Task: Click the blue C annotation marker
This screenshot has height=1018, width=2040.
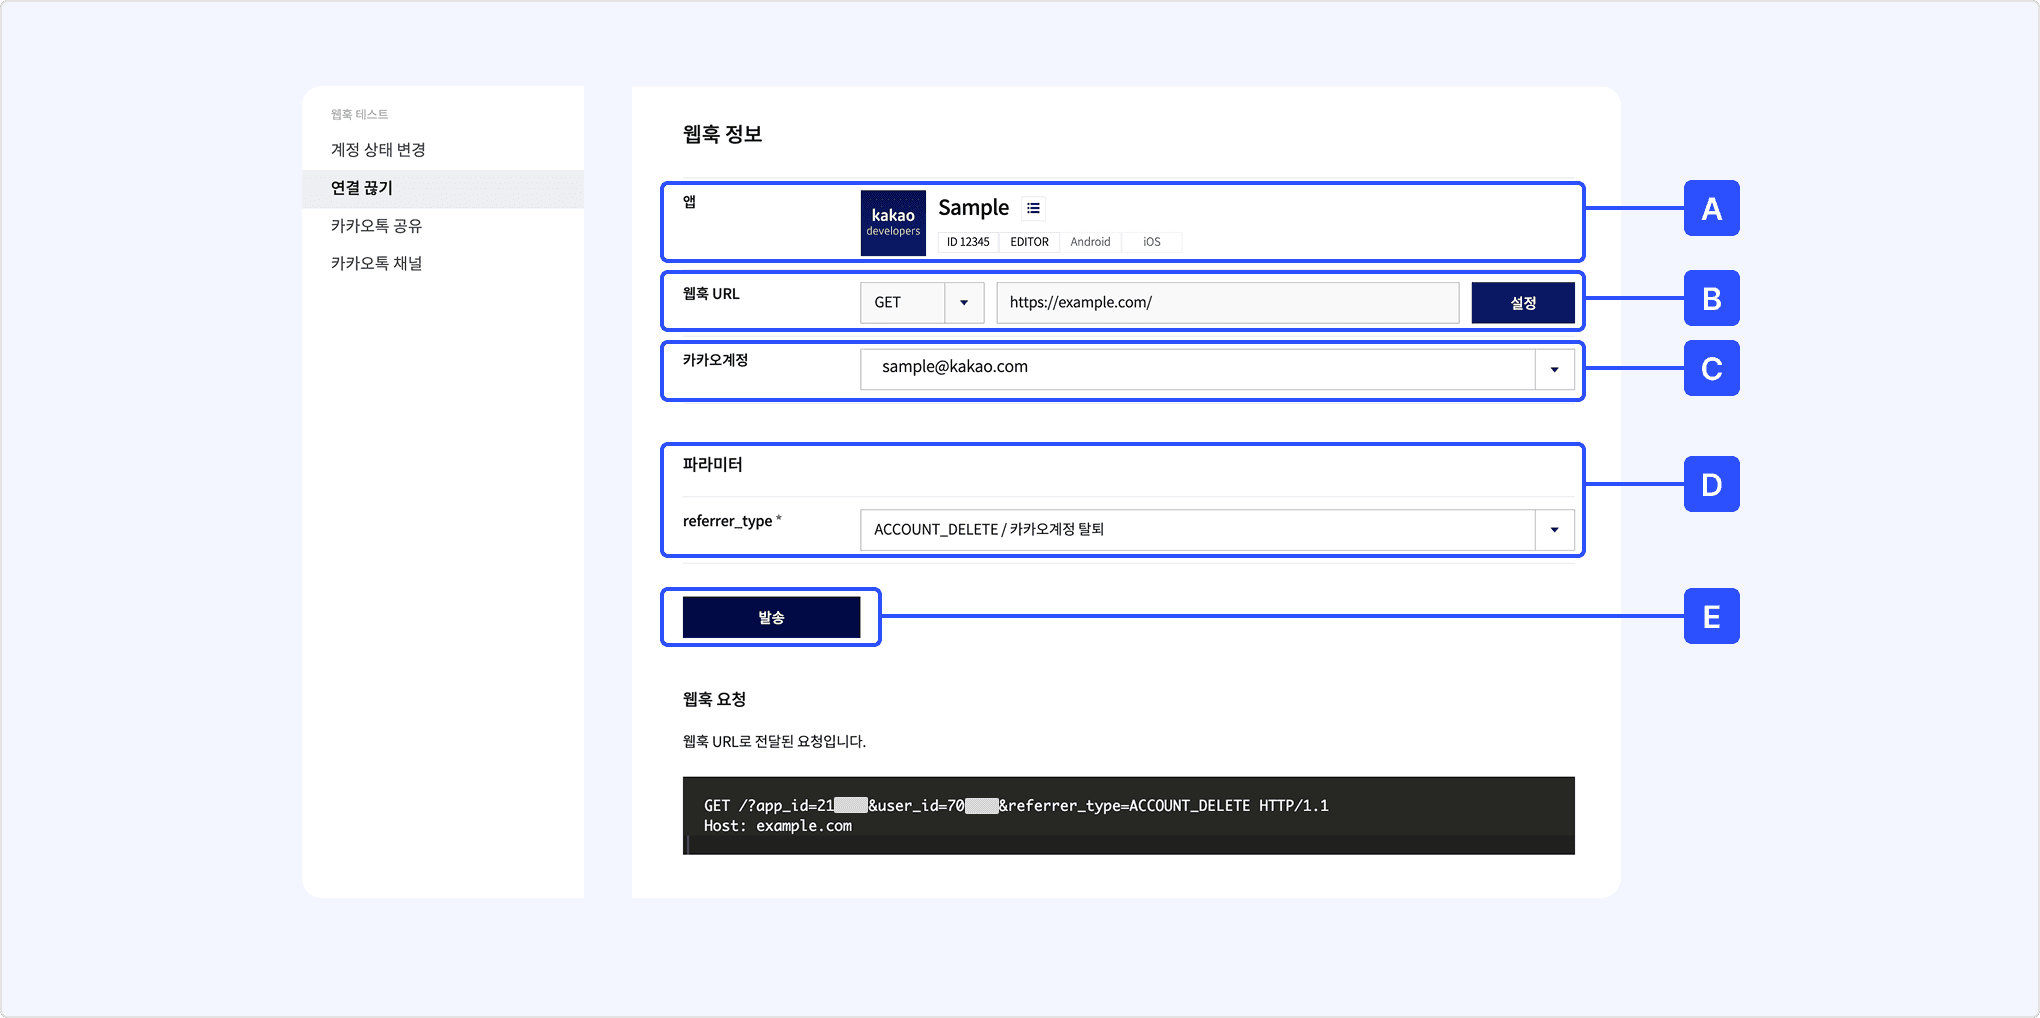Action: tap(1711, 368)
